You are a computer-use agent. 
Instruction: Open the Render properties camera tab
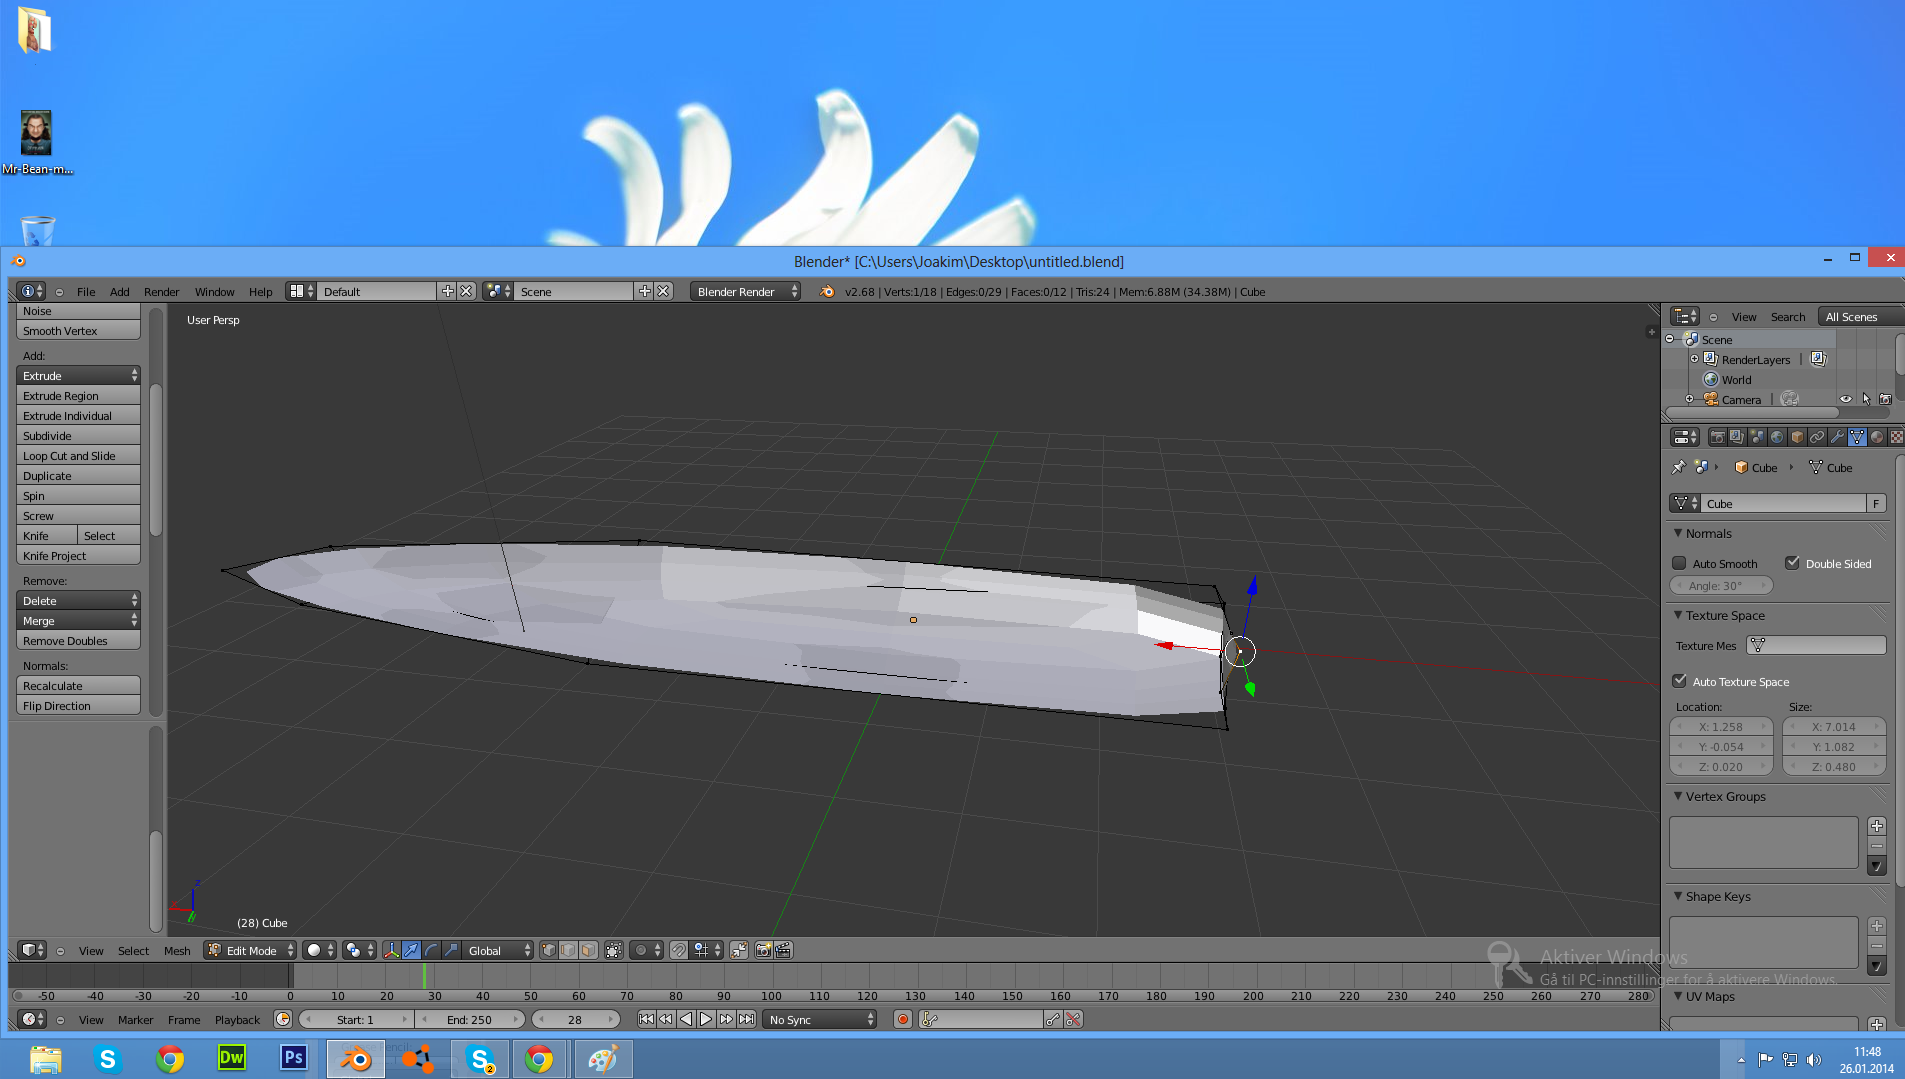click(x=1717, y=437)
